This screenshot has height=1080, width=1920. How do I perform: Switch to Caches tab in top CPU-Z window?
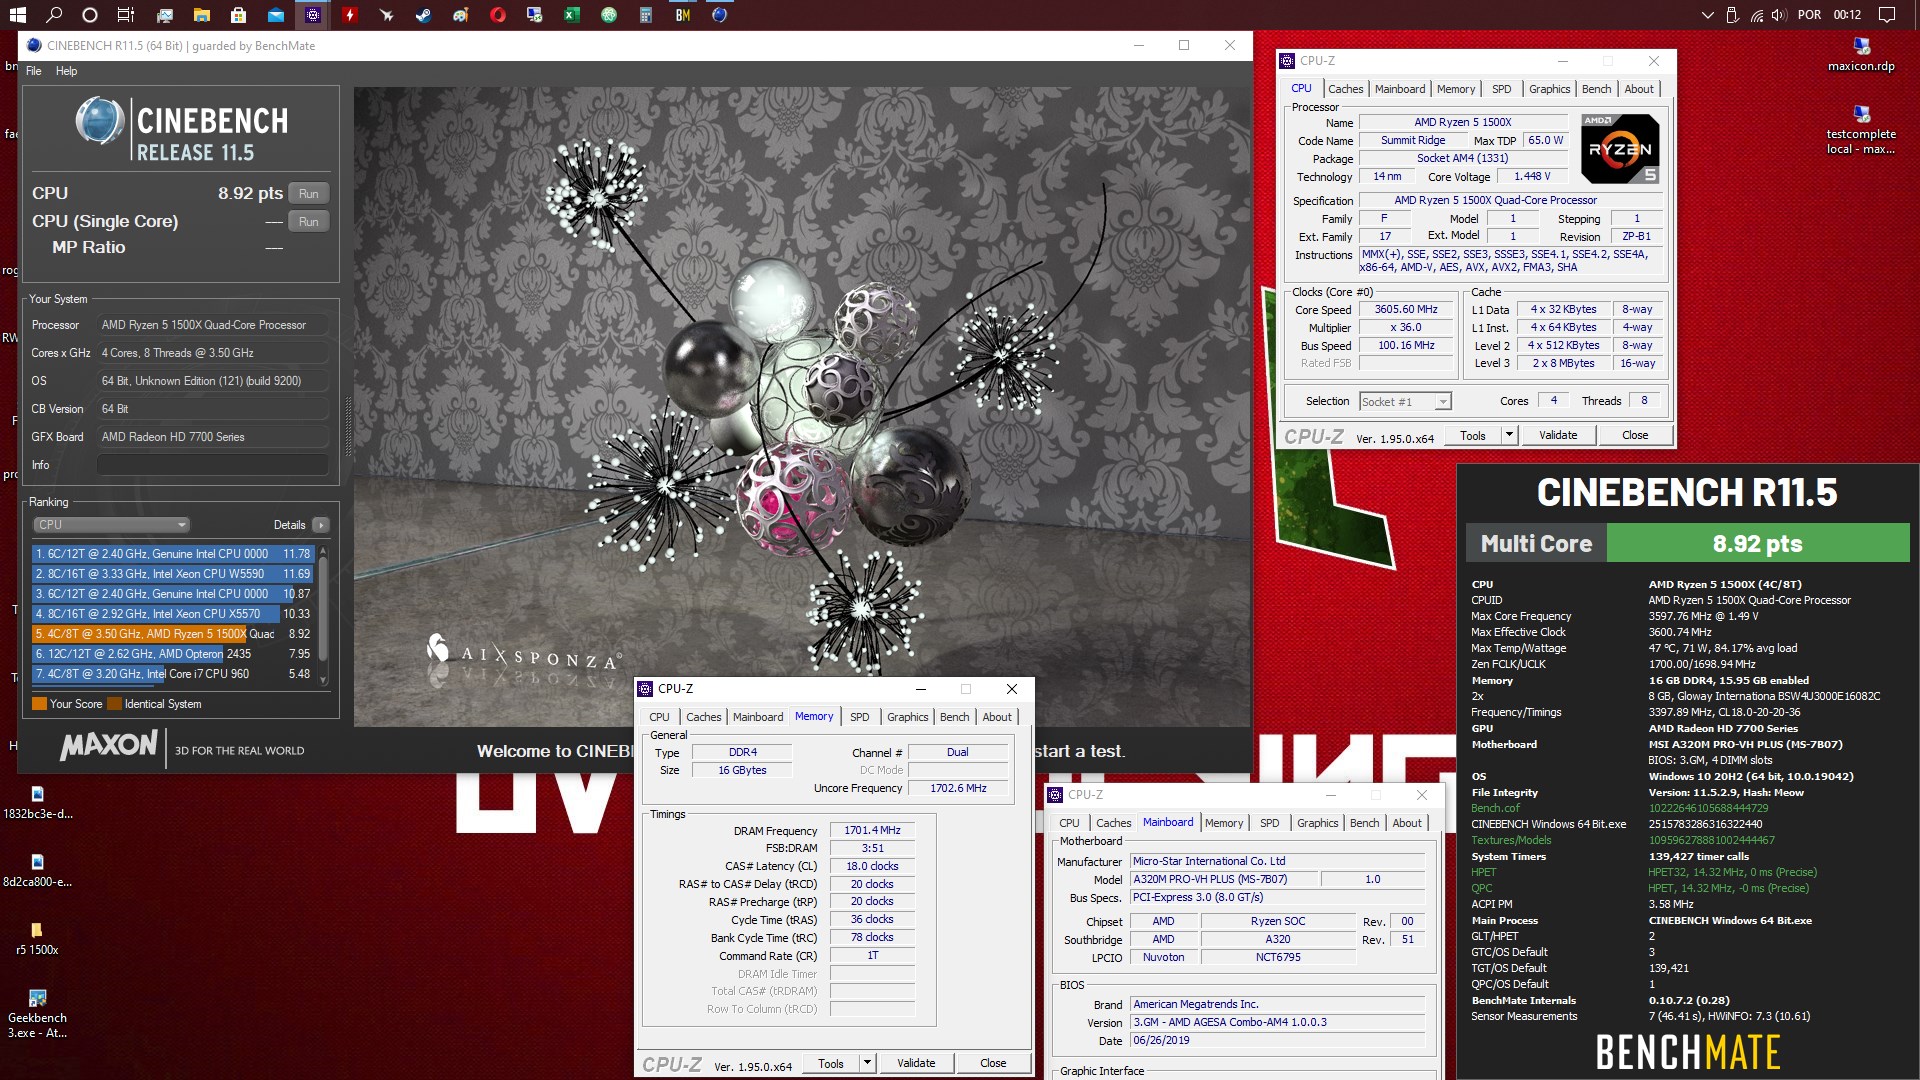(x=1345, y=89)
